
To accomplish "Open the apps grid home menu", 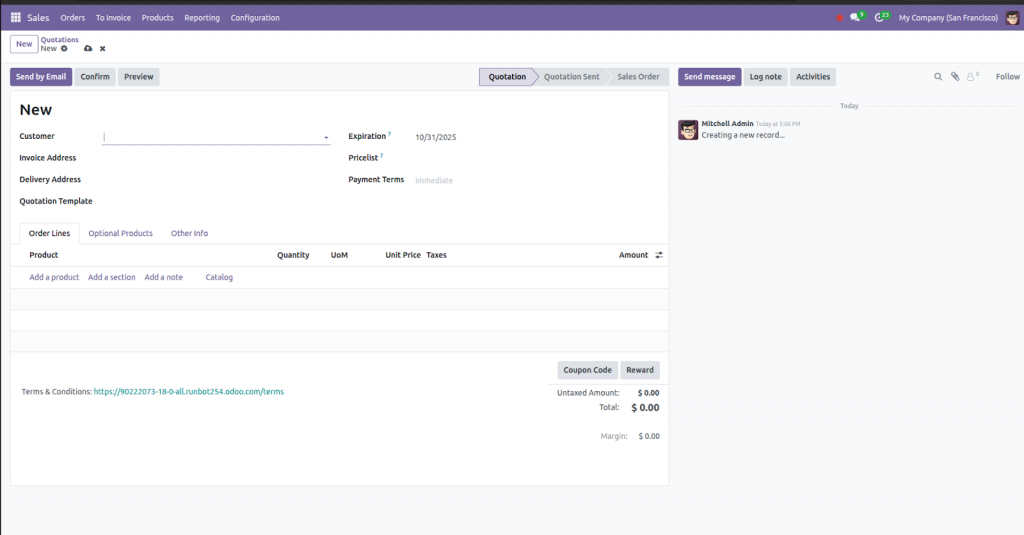I will coord(16,18).
